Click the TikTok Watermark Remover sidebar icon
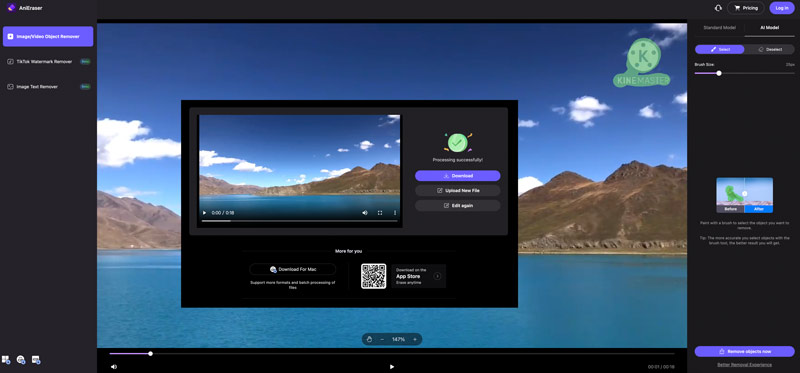Screen dimensions: 800x373 click(10, 61)
